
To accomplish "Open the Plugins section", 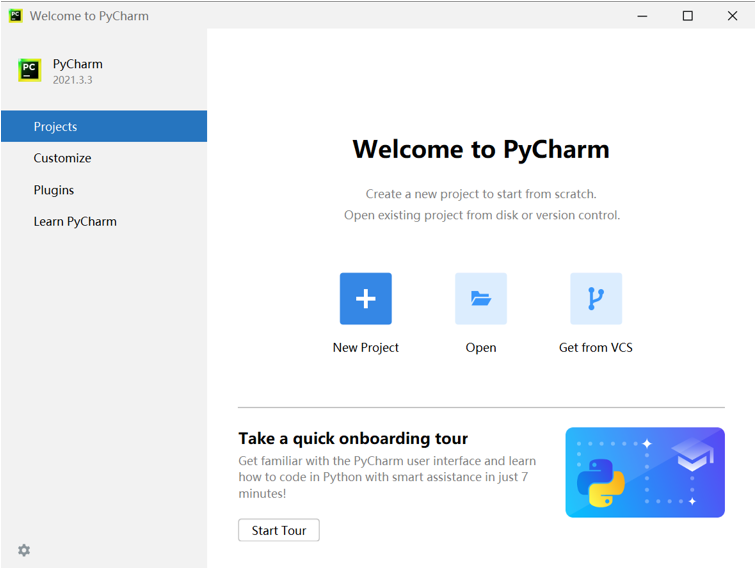I will (x=54, y=190).
